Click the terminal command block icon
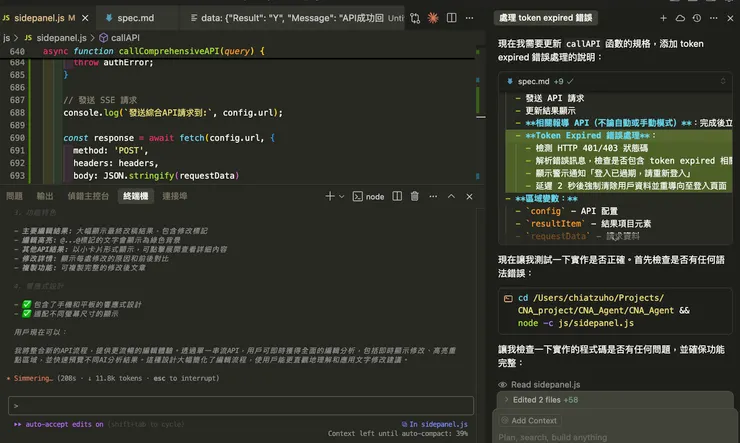Image resolution: width=740 pixels, height=443 pixels. pos(508,298)
